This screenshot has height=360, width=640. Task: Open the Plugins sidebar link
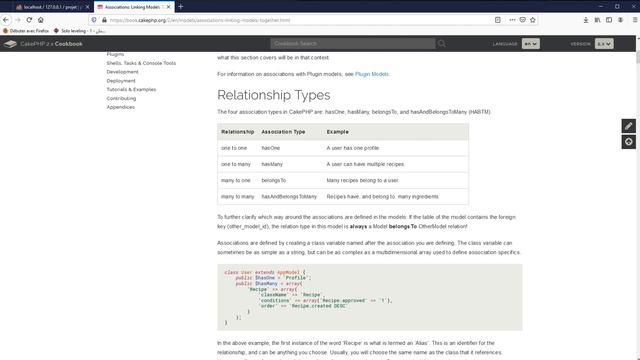click(115, 54)
